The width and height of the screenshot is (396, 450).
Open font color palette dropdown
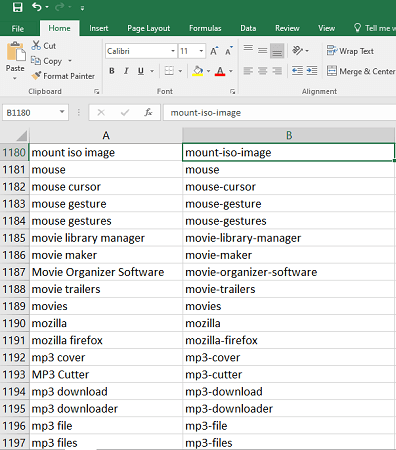pyautogui.click(x=231, y=71)
